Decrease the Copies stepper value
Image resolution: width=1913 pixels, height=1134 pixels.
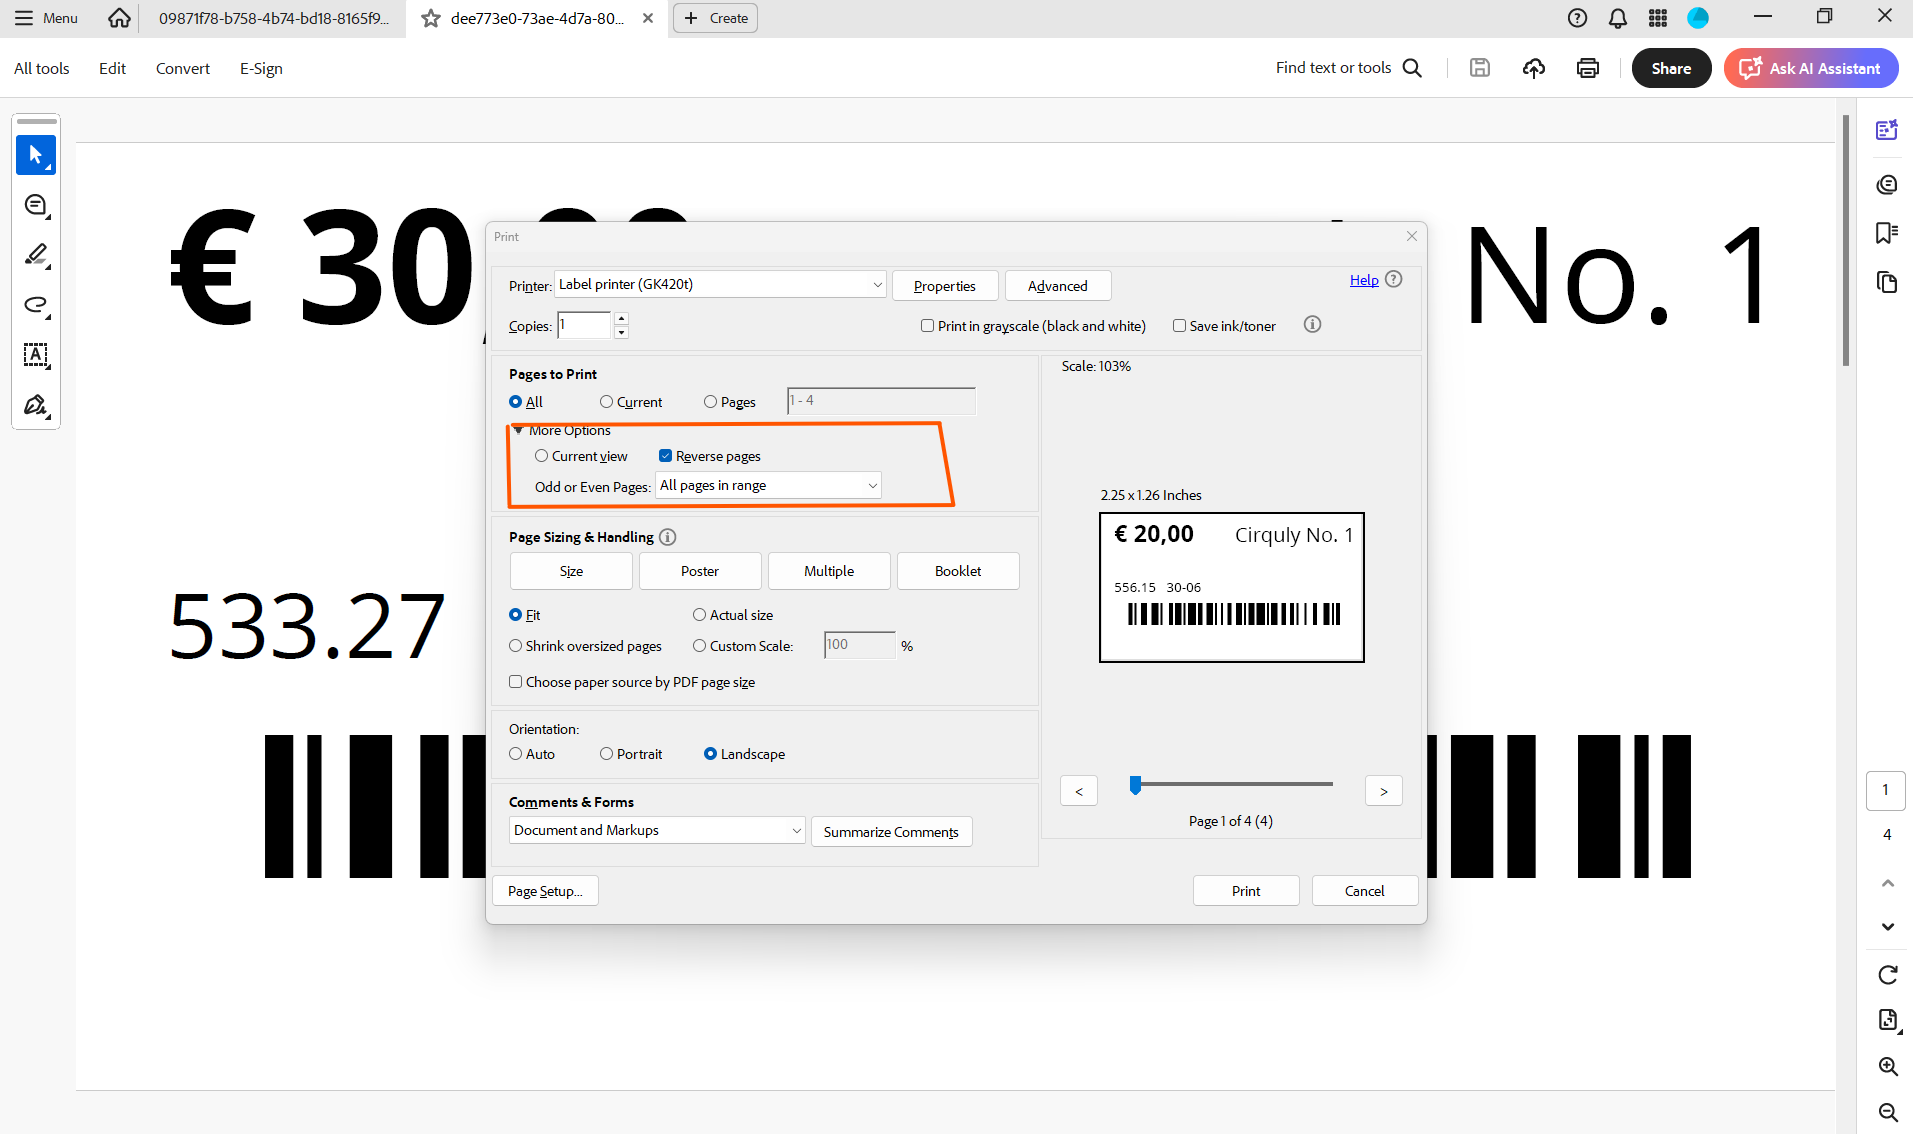621,332
